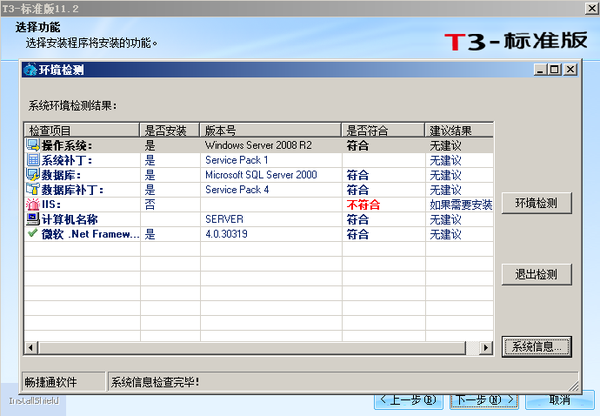Screen dimensions: 600x416
Task: Close the 环境检测 window
Action: [571, 70]
